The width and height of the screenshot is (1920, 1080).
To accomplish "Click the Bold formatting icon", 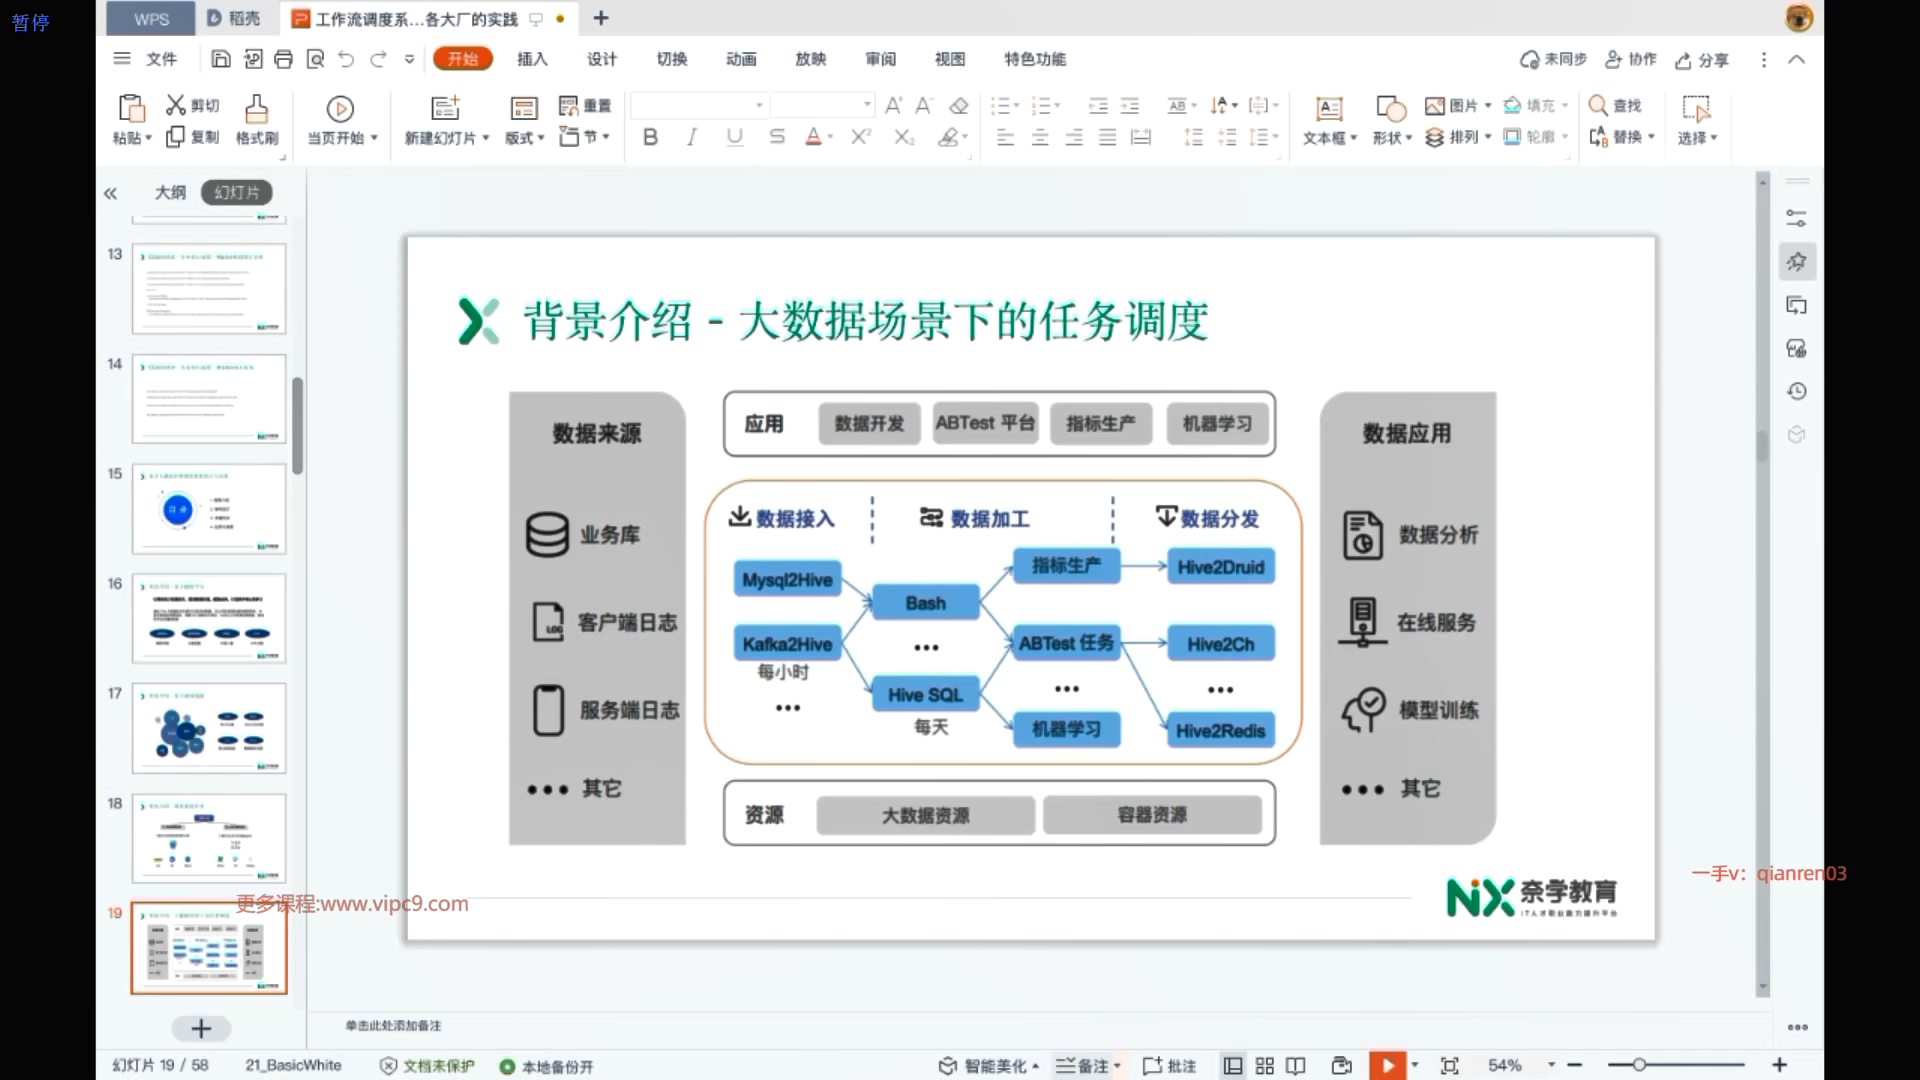I will 650,137.
